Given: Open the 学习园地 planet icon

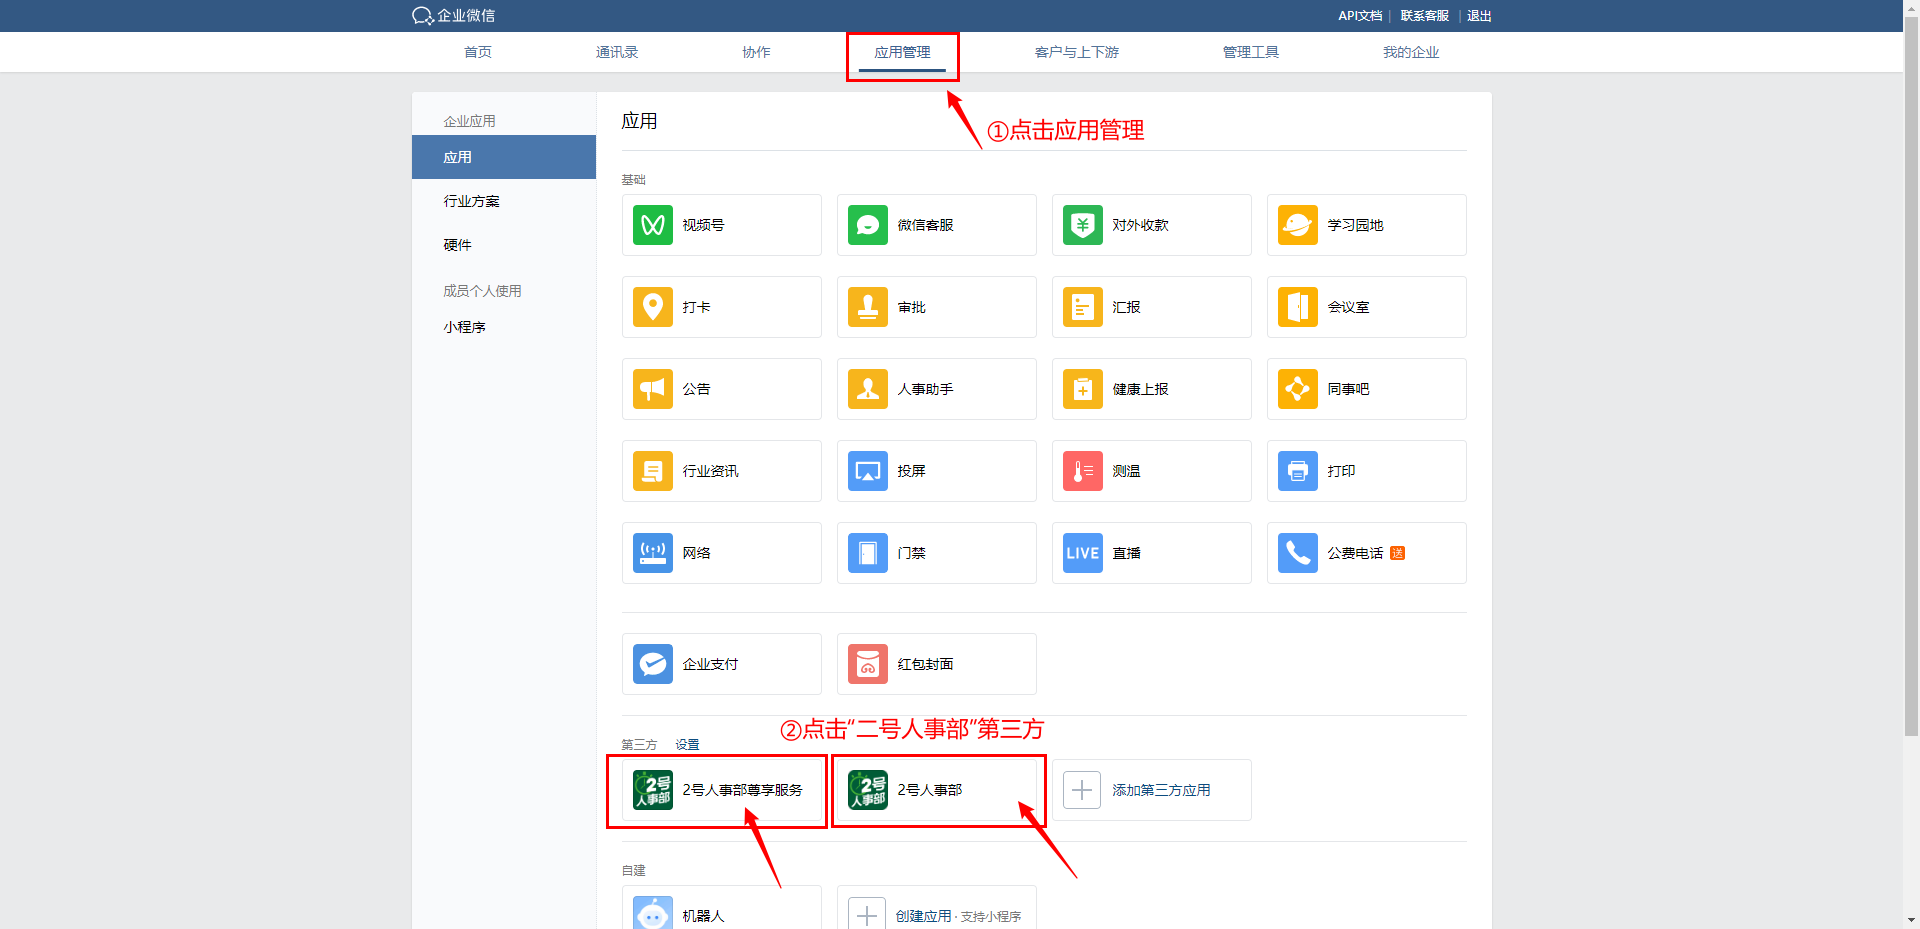Looking at the screenshot, I should pyautogui.click(x=1298, y=225).
